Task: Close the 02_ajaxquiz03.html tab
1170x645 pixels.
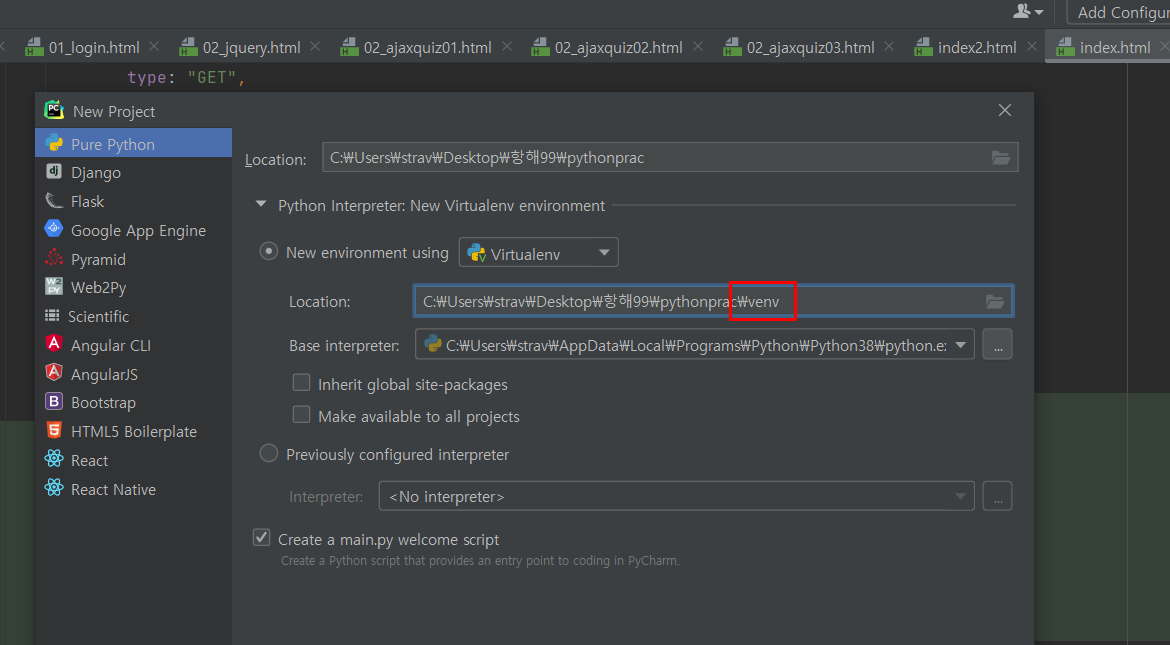Action: 889,47
